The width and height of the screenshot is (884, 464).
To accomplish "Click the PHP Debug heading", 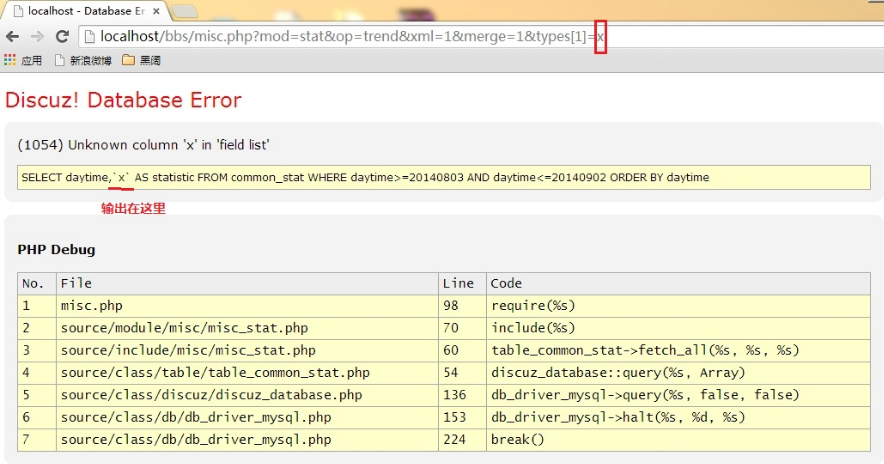I will tap(56, 250).
